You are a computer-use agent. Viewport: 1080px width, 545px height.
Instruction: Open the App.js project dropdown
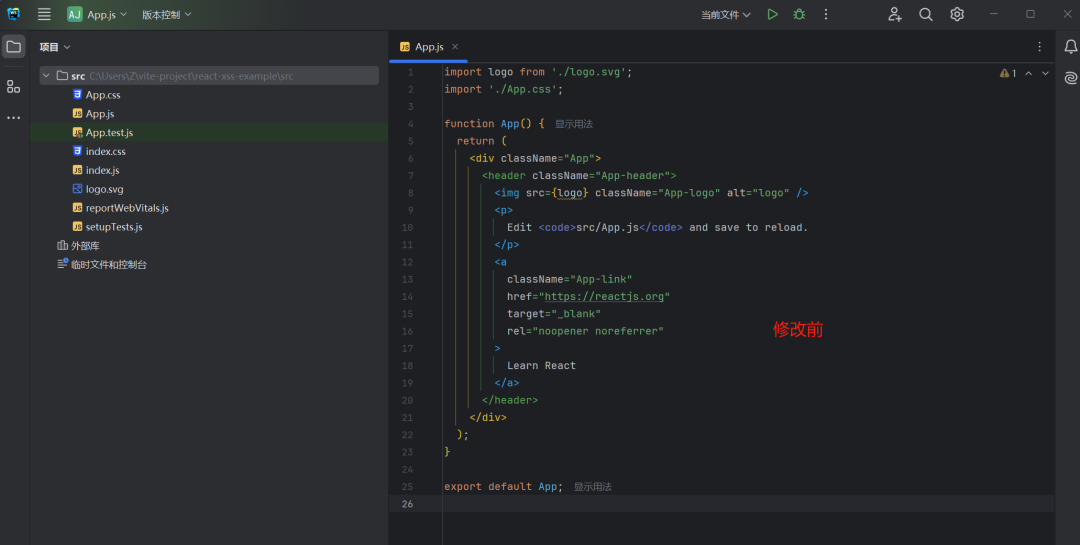[x=97, y=14]
